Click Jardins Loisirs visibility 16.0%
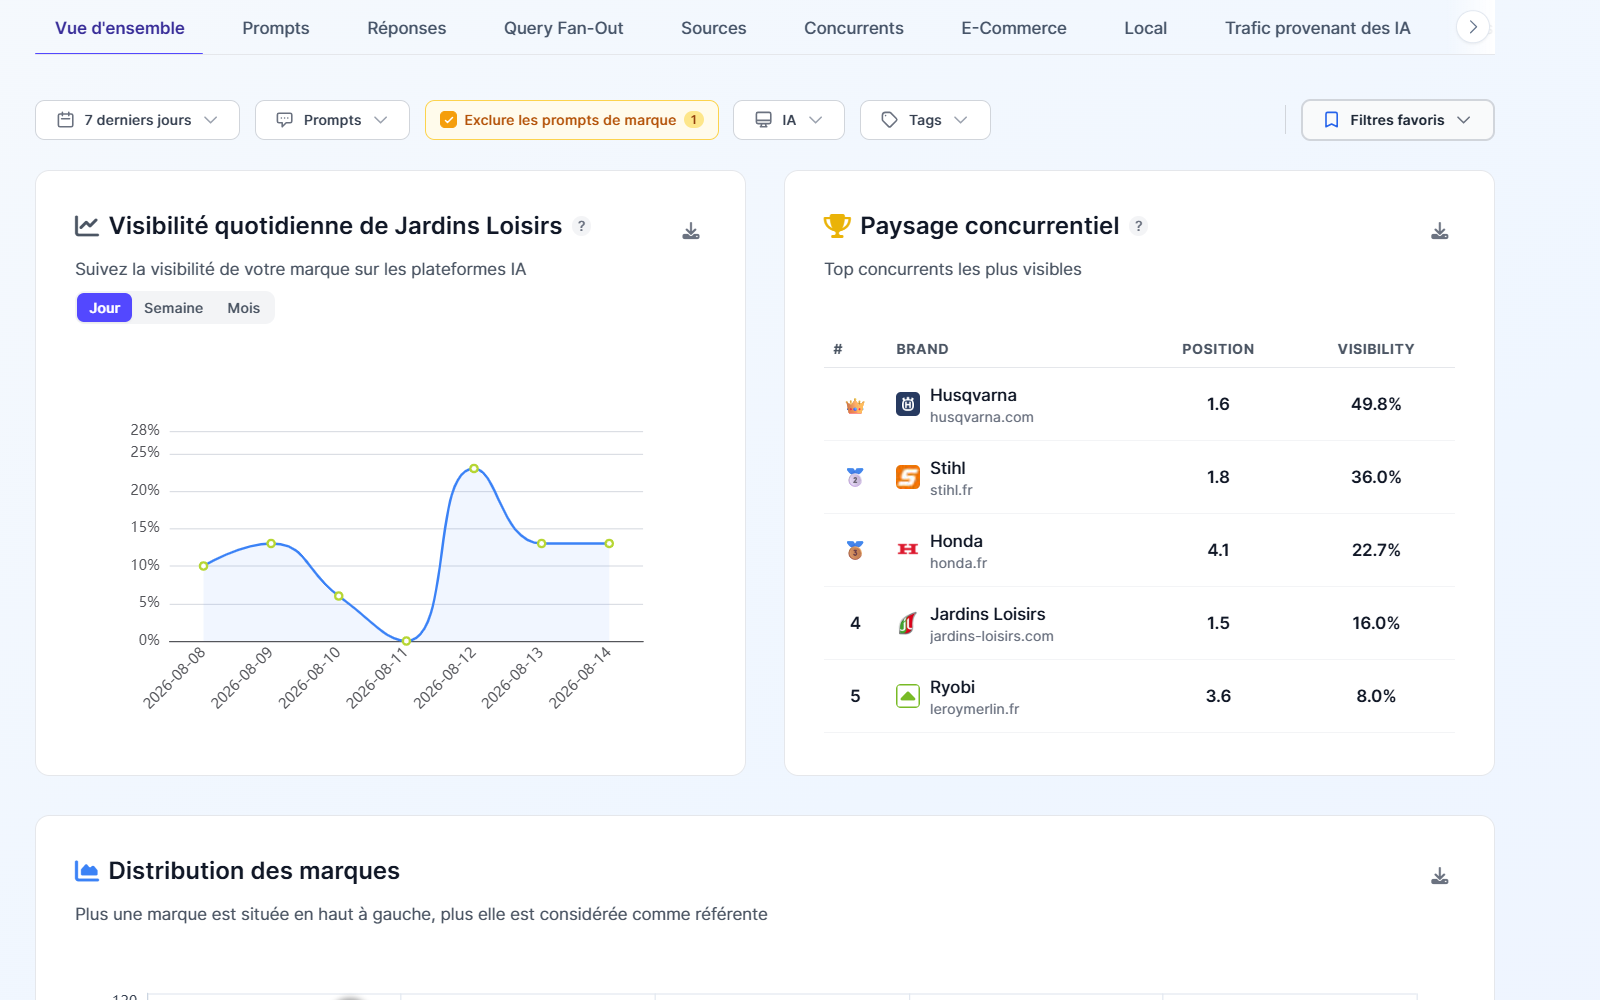 pos(1376,623)
